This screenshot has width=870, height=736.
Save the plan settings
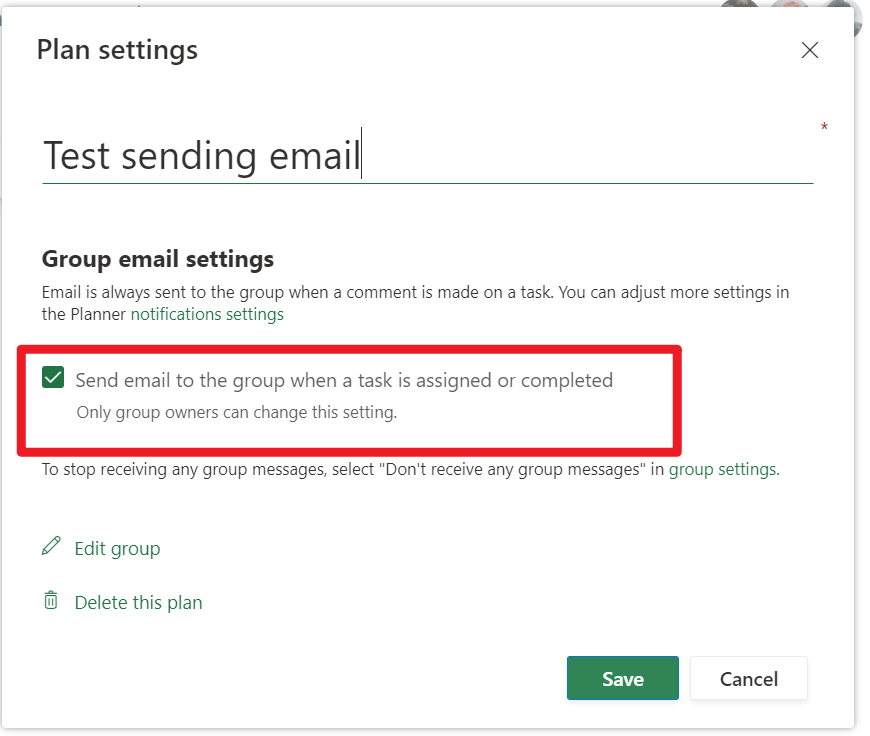(x=623, y=678)
